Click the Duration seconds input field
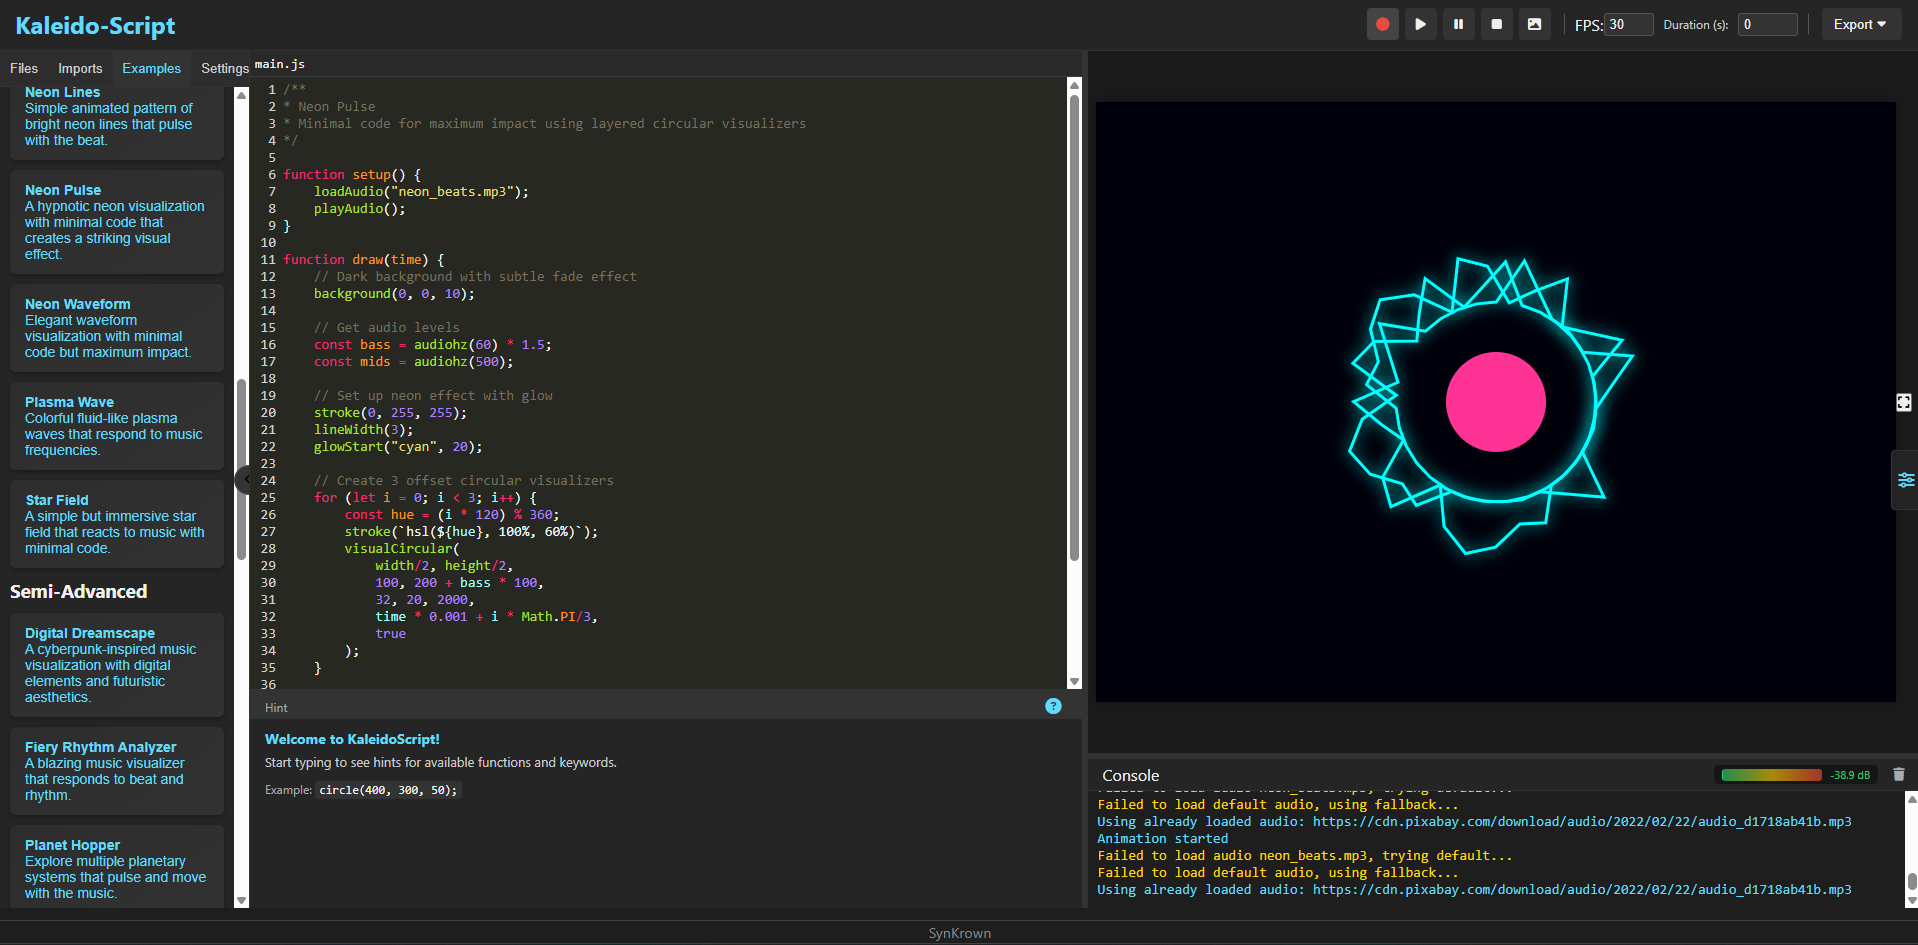 point(1767,25)
